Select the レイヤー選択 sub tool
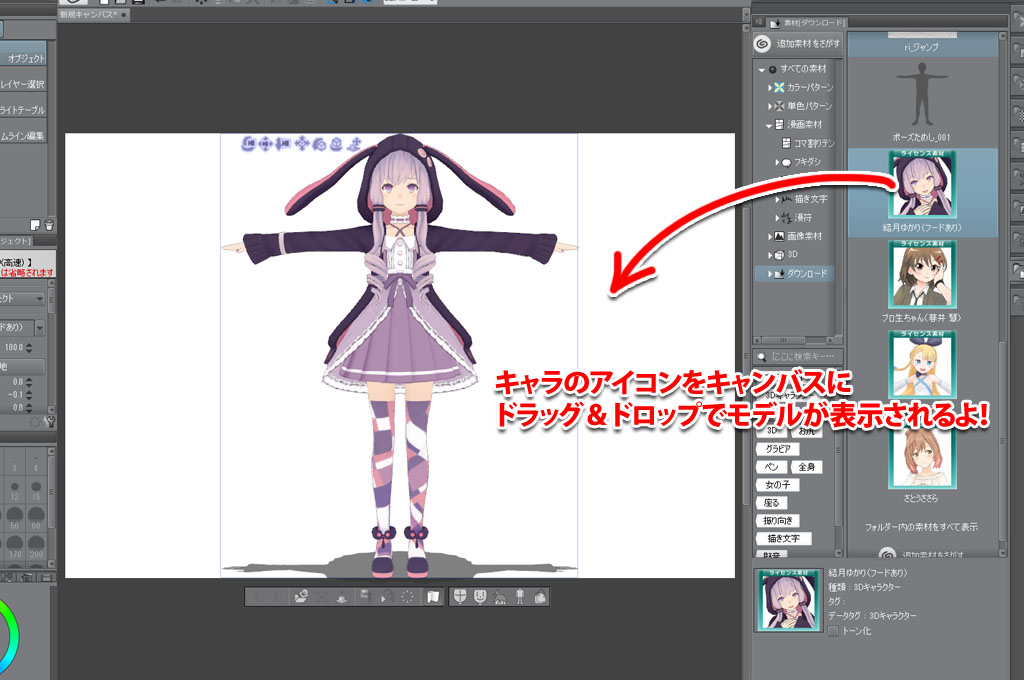This screenshot has height=680, width=1024. coord(24,85)
